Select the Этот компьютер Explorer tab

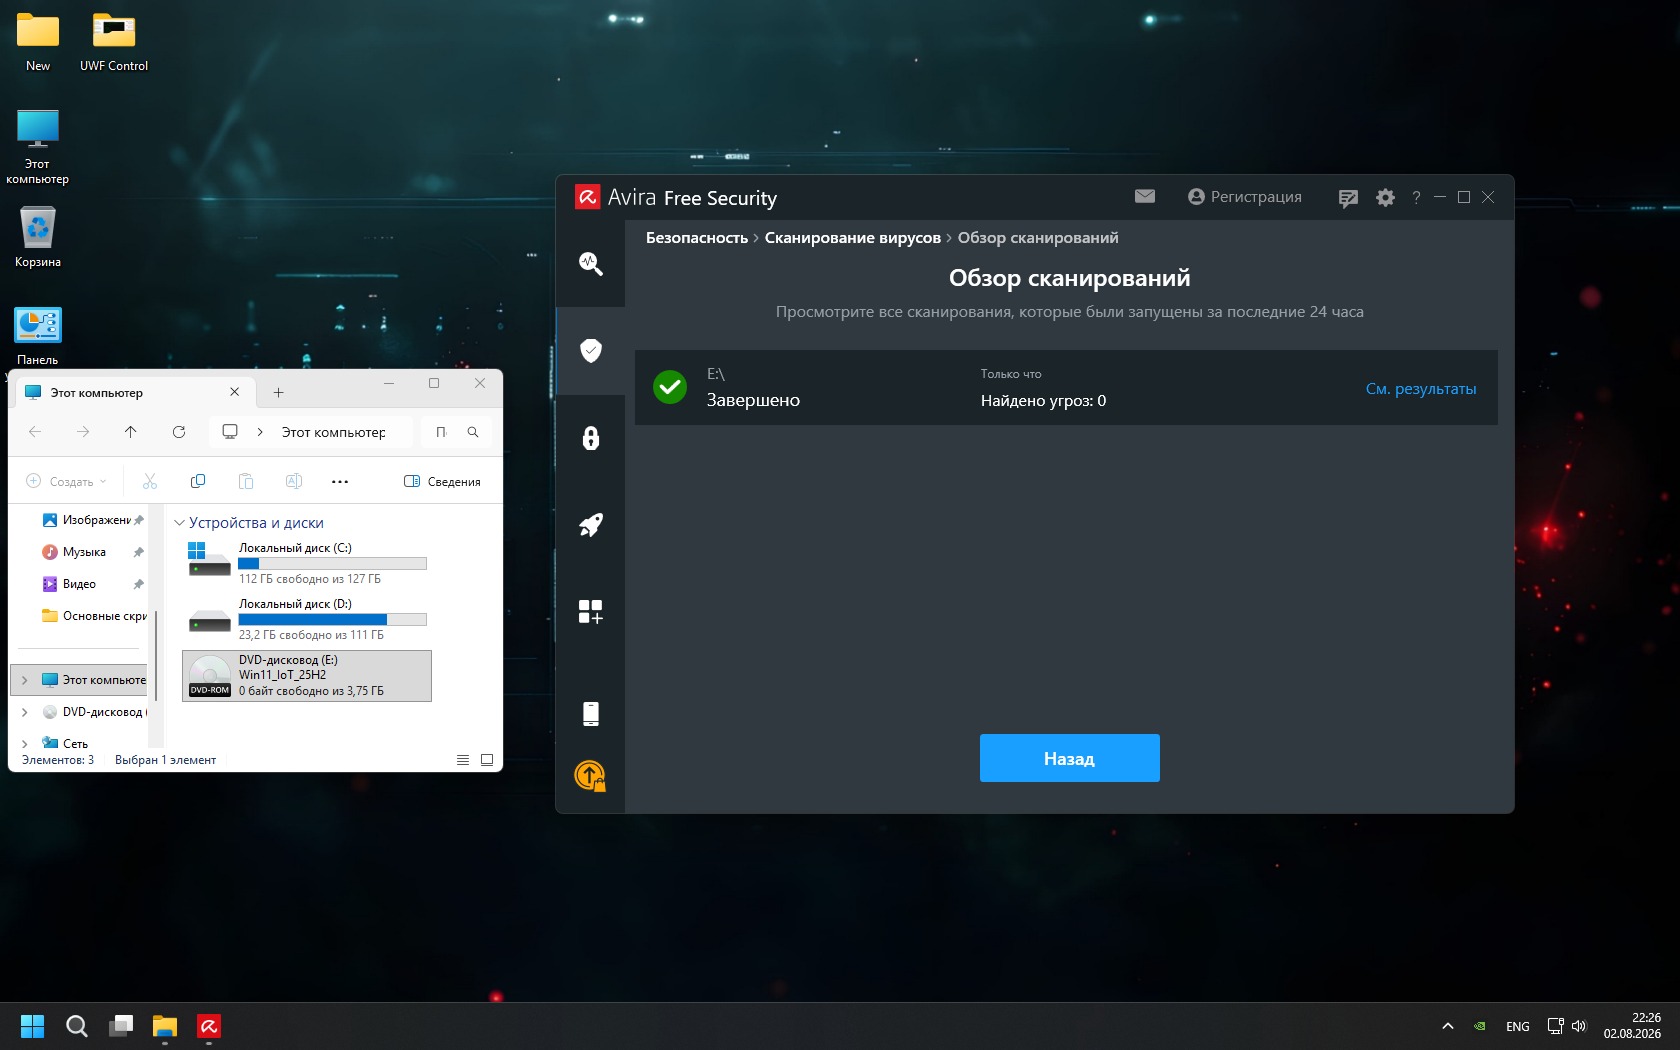[134, 392]
